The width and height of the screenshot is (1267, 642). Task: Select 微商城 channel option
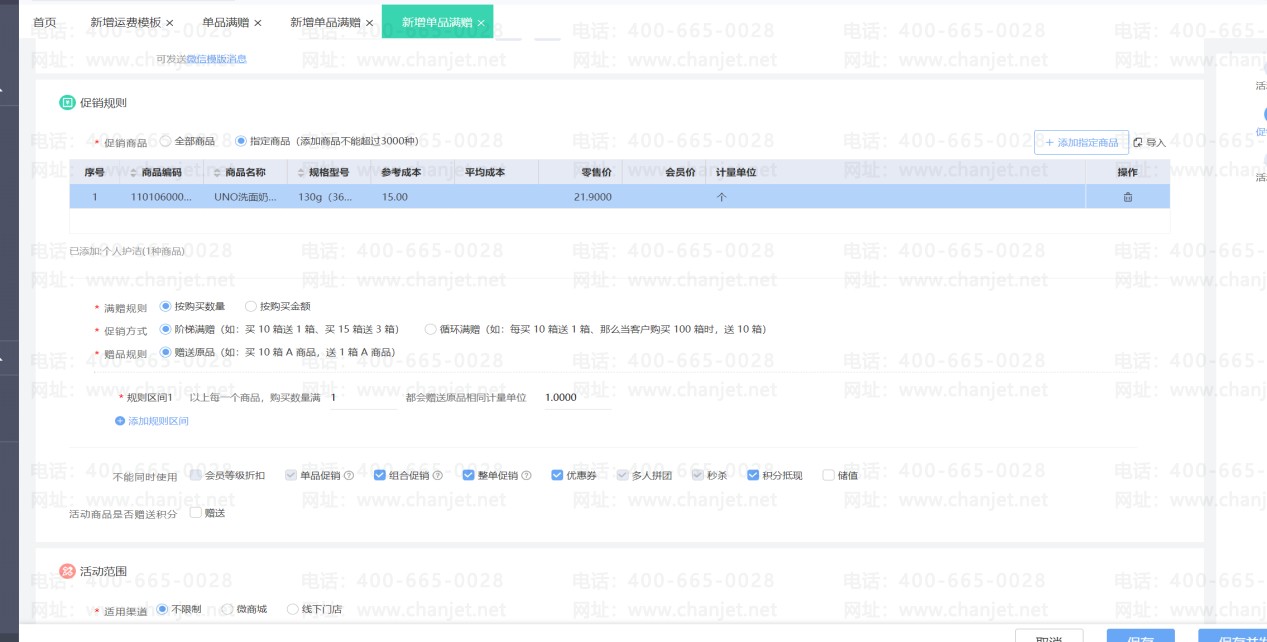pos(228,608)
